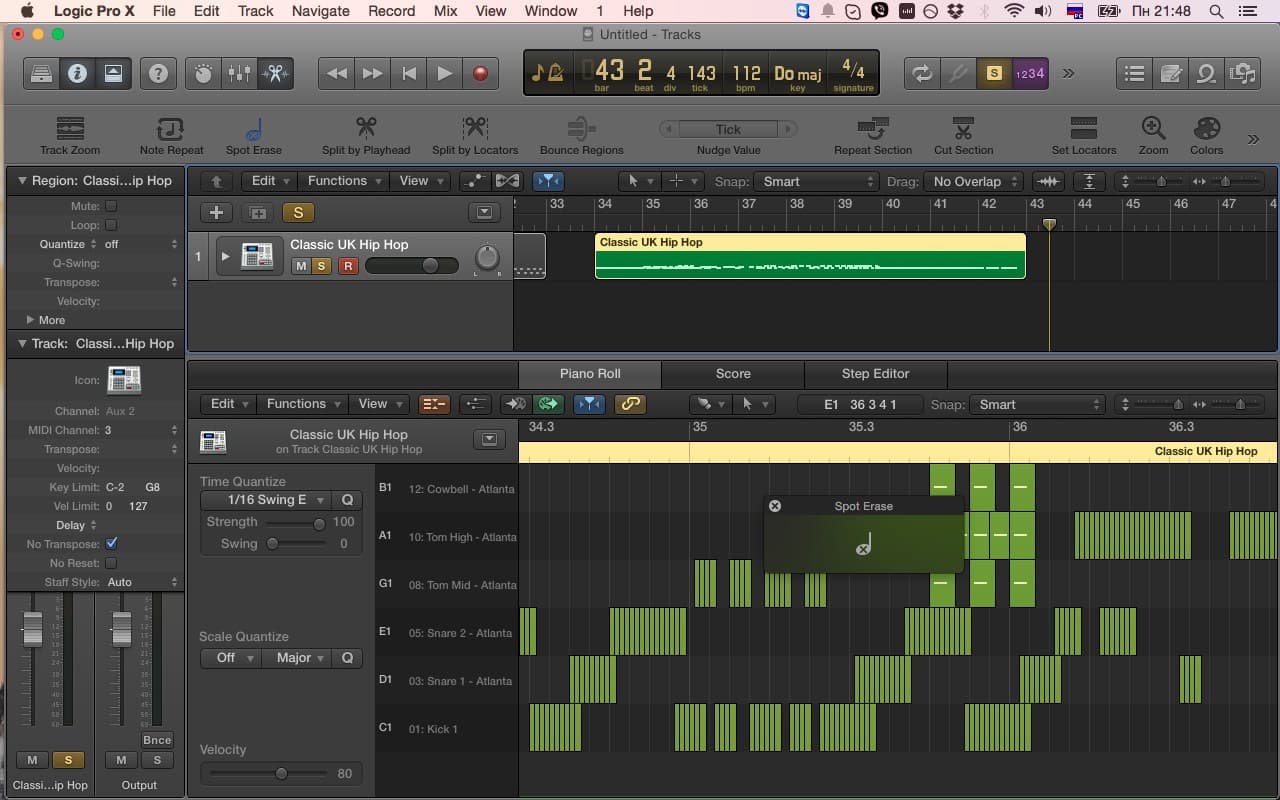Close the Spot Erase popup

(774, 506)
